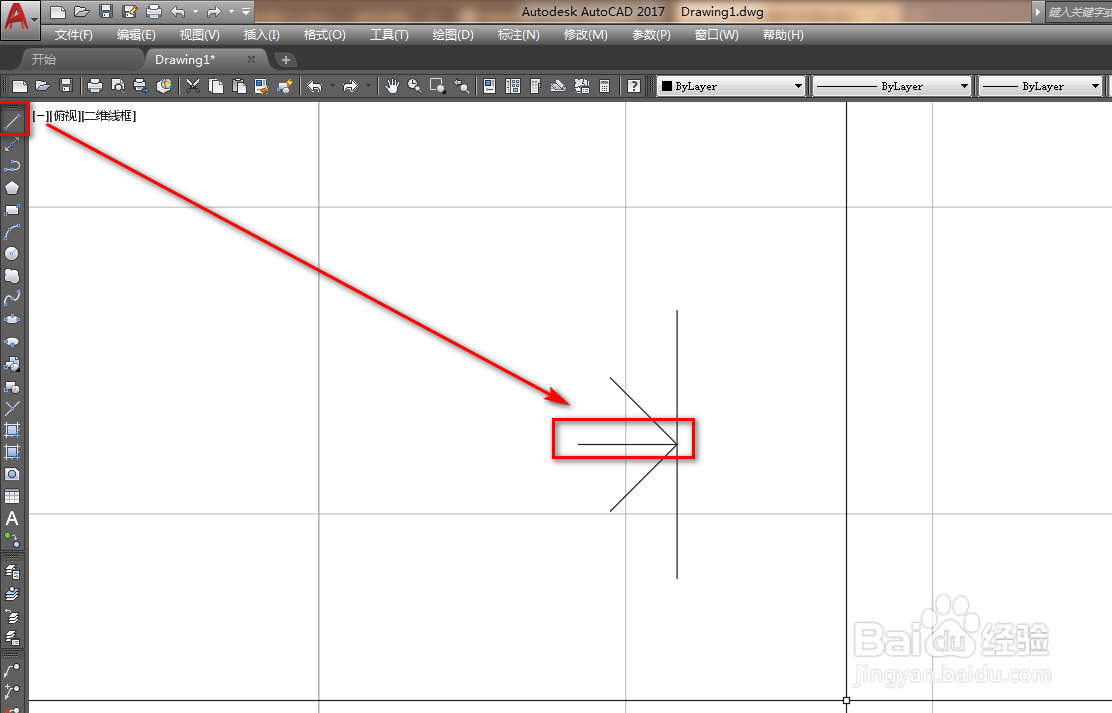Open the 修改(M) menu
The width and height of the screenshot is (1112, 713).
click(585, 35)
